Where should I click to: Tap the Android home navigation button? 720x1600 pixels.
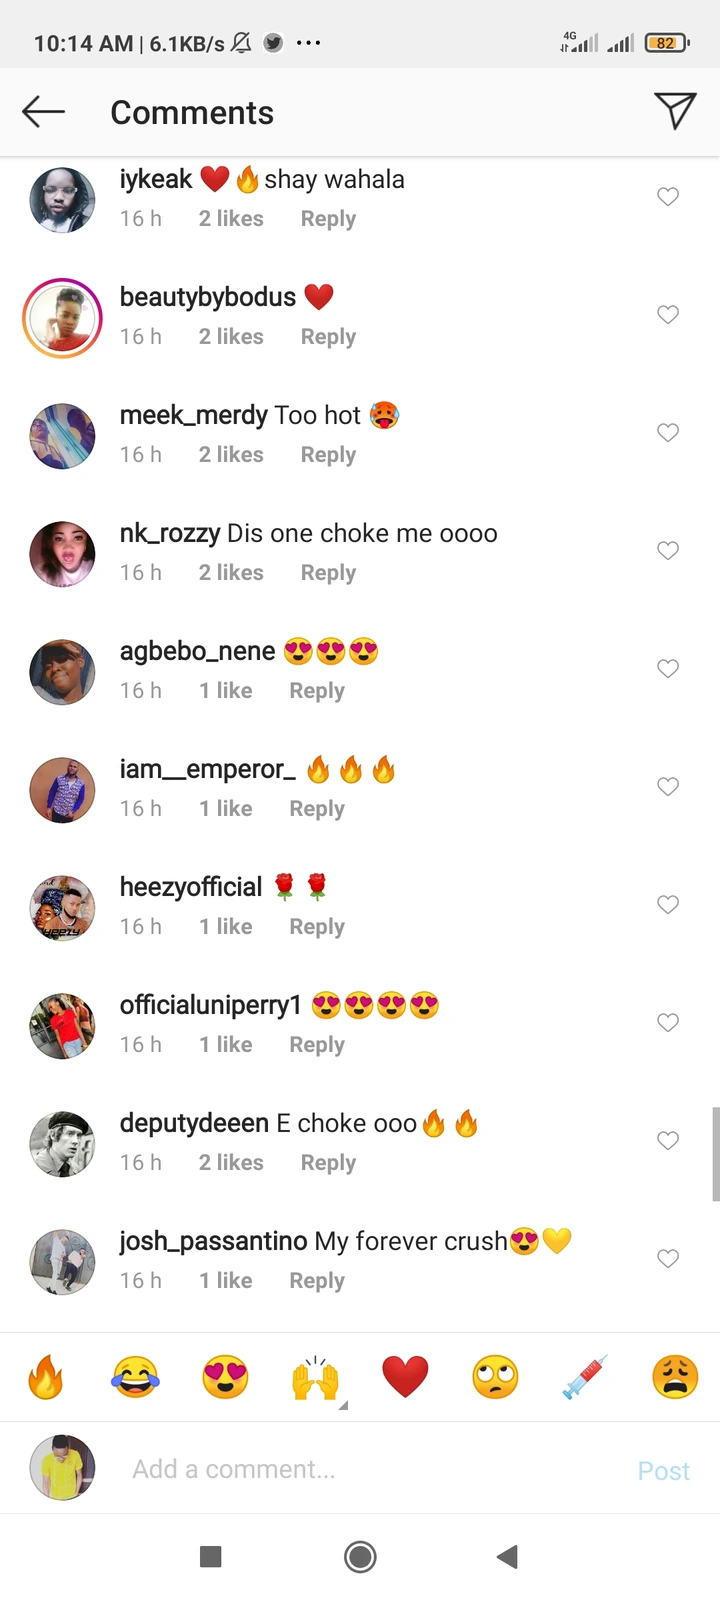(x=360, y=1556)
